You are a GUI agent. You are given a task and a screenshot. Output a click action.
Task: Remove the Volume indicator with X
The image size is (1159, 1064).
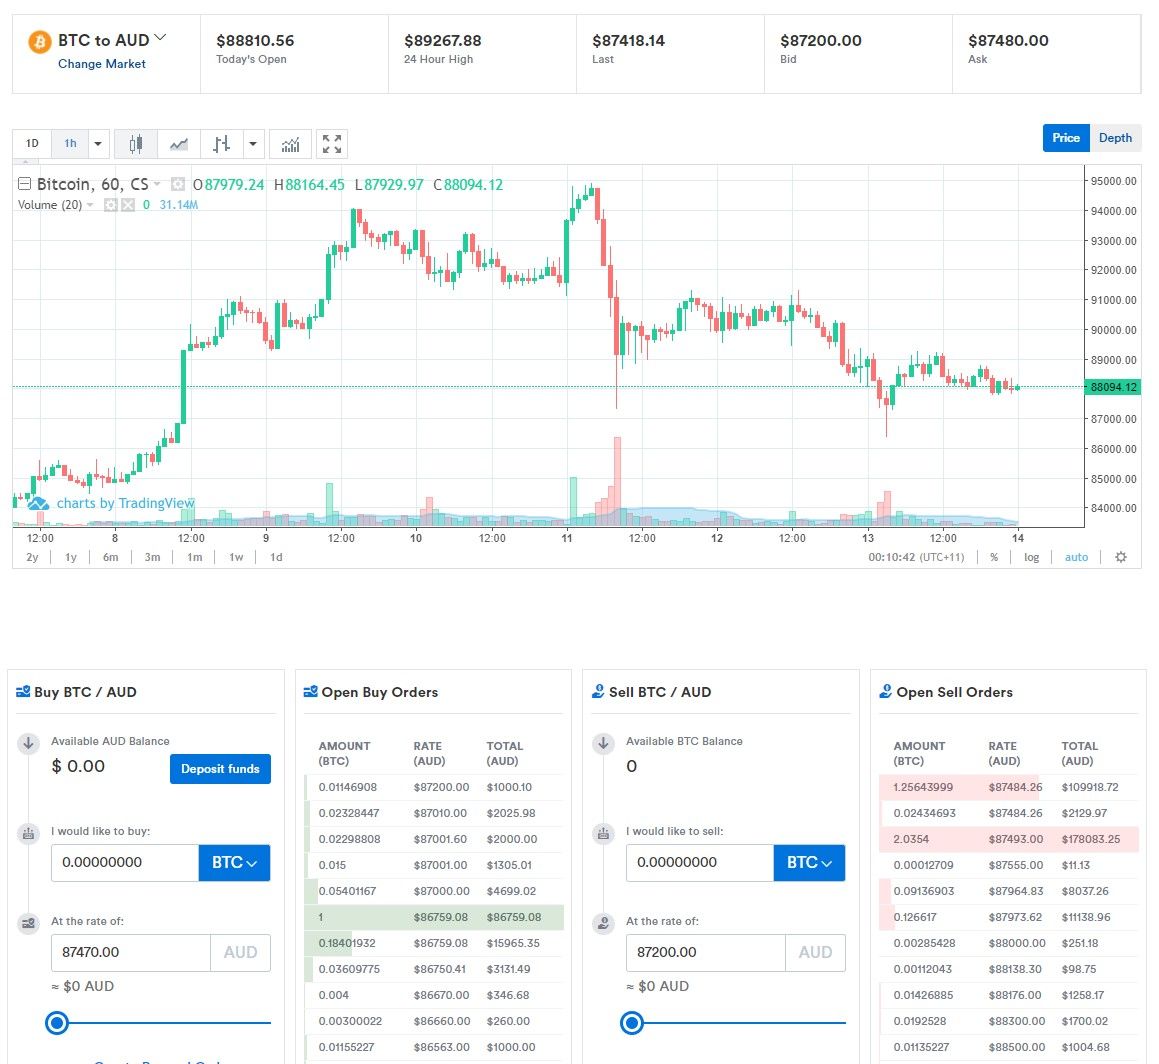128,205
